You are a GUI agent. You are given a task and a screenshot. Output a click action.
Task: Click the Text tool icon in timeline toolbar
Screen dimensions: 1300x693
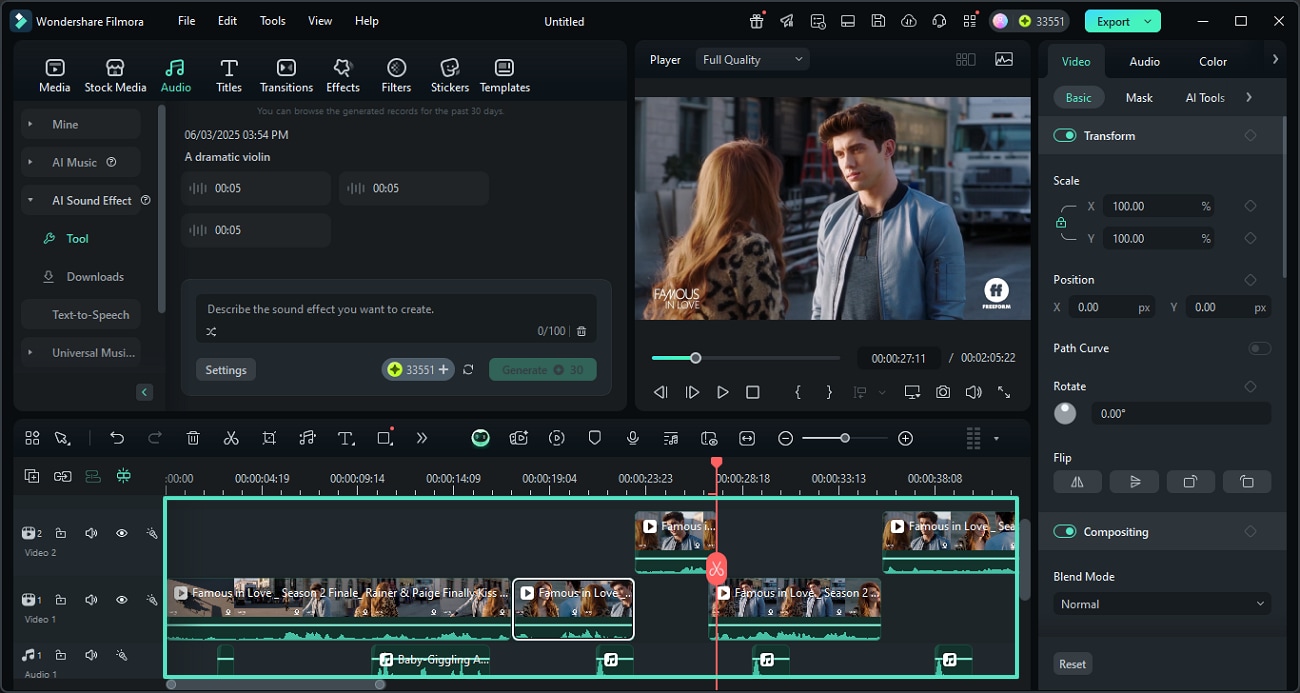pyautogui.click(x=346, y=438)
